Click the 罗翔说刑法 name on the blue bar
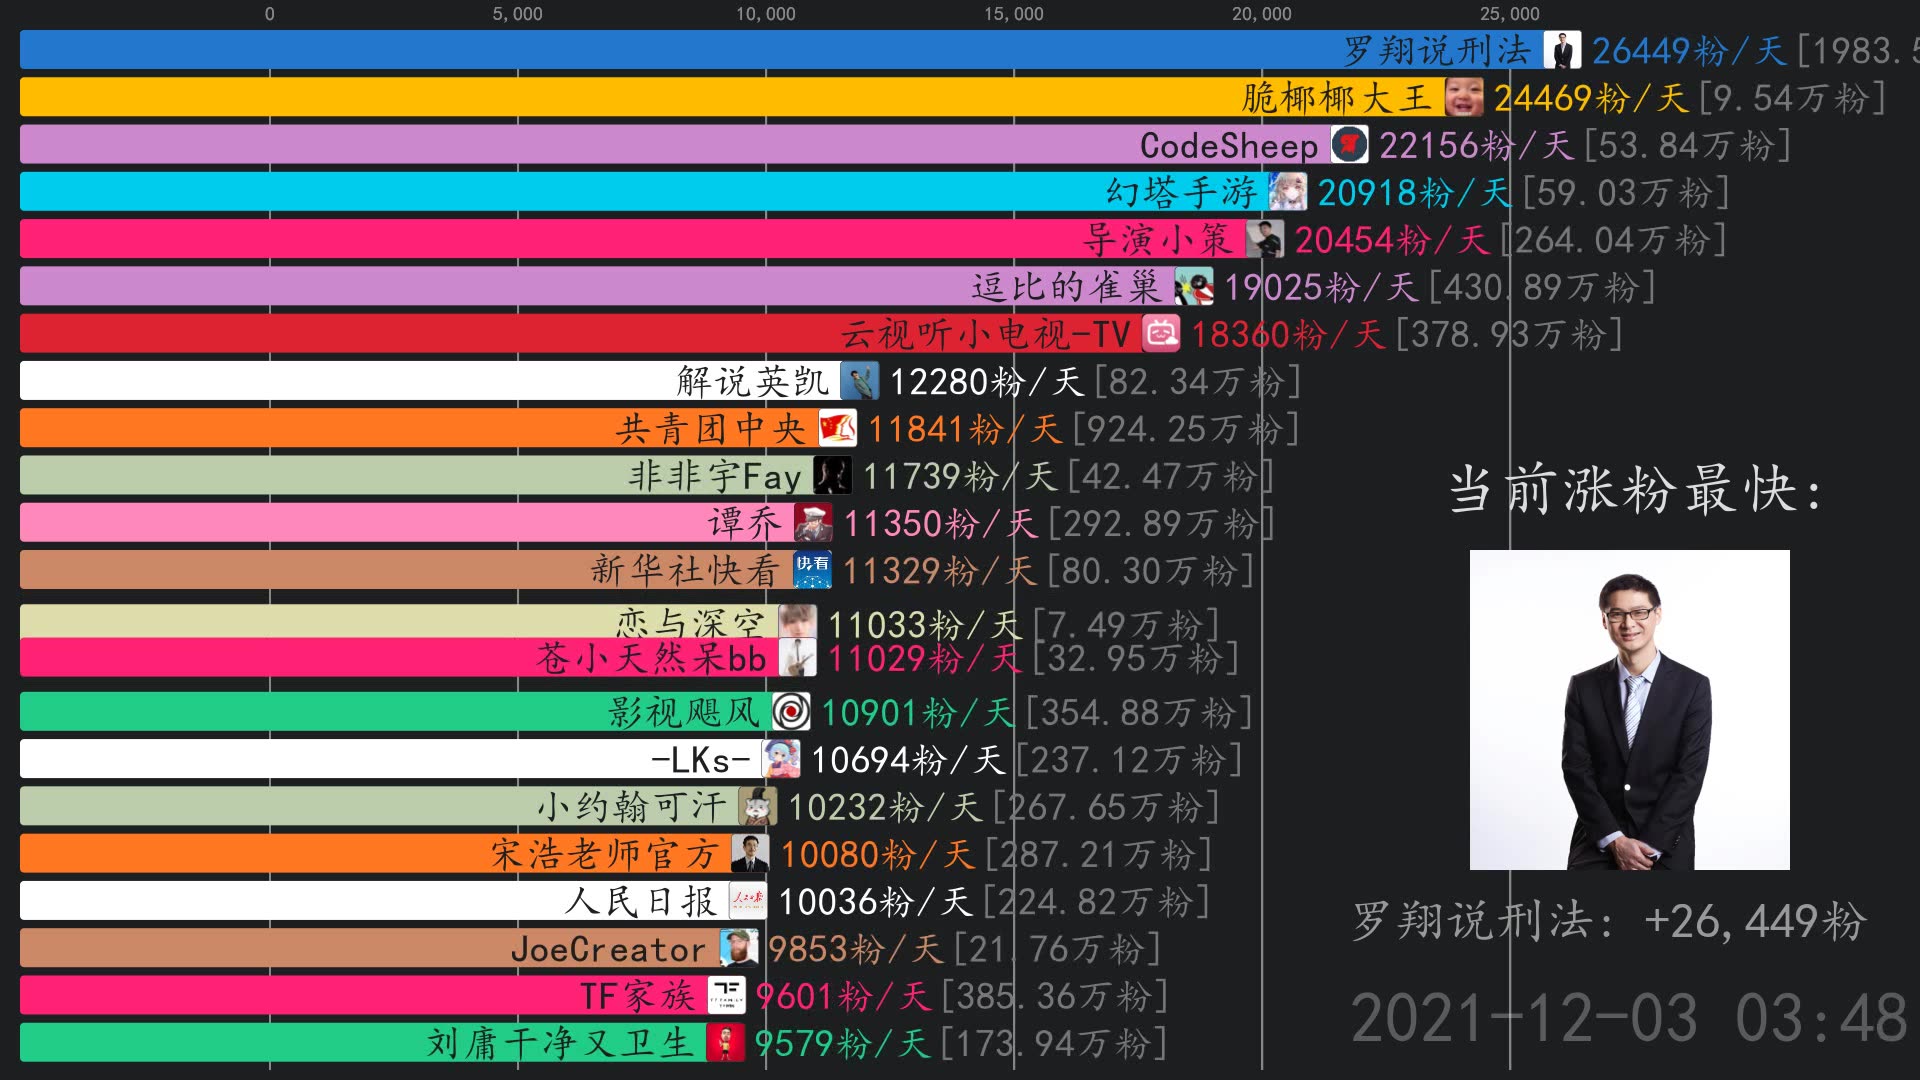The image size is (1920, 1080). pos(1437,50)
